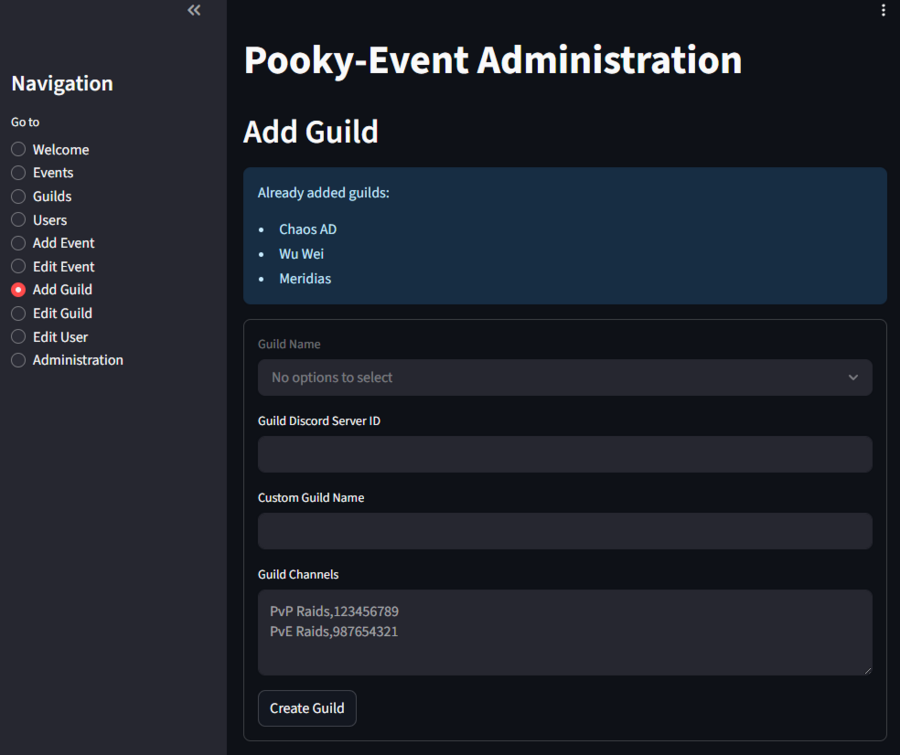Click the Guild Channels text area

(x=564, y=632)
